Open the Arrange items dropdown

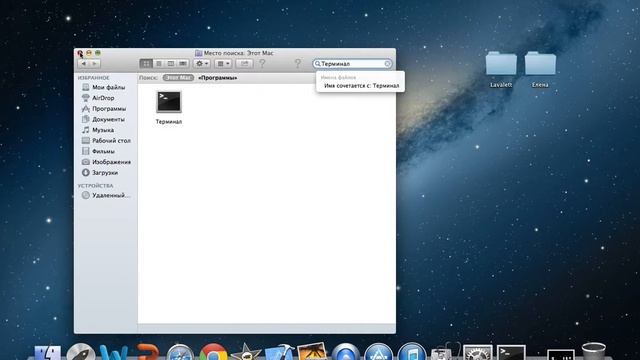223,64
